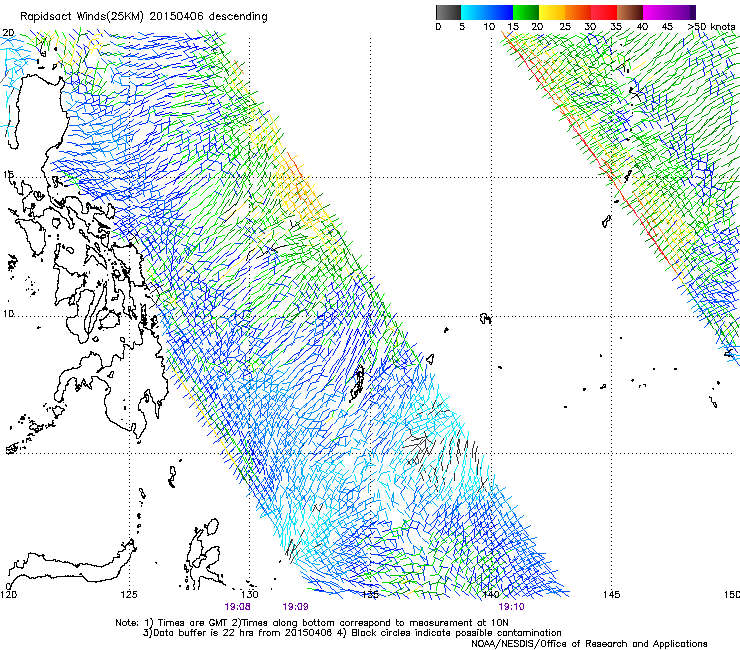740x650 pixels.
Task: Click the gray 0-5 knots legend color
Action: [448, 12]
